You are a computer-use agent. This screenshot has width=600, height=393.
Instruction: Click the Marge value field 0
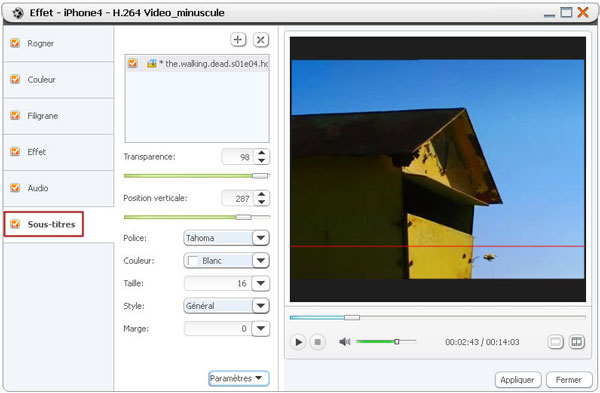(x=218, y=328)
